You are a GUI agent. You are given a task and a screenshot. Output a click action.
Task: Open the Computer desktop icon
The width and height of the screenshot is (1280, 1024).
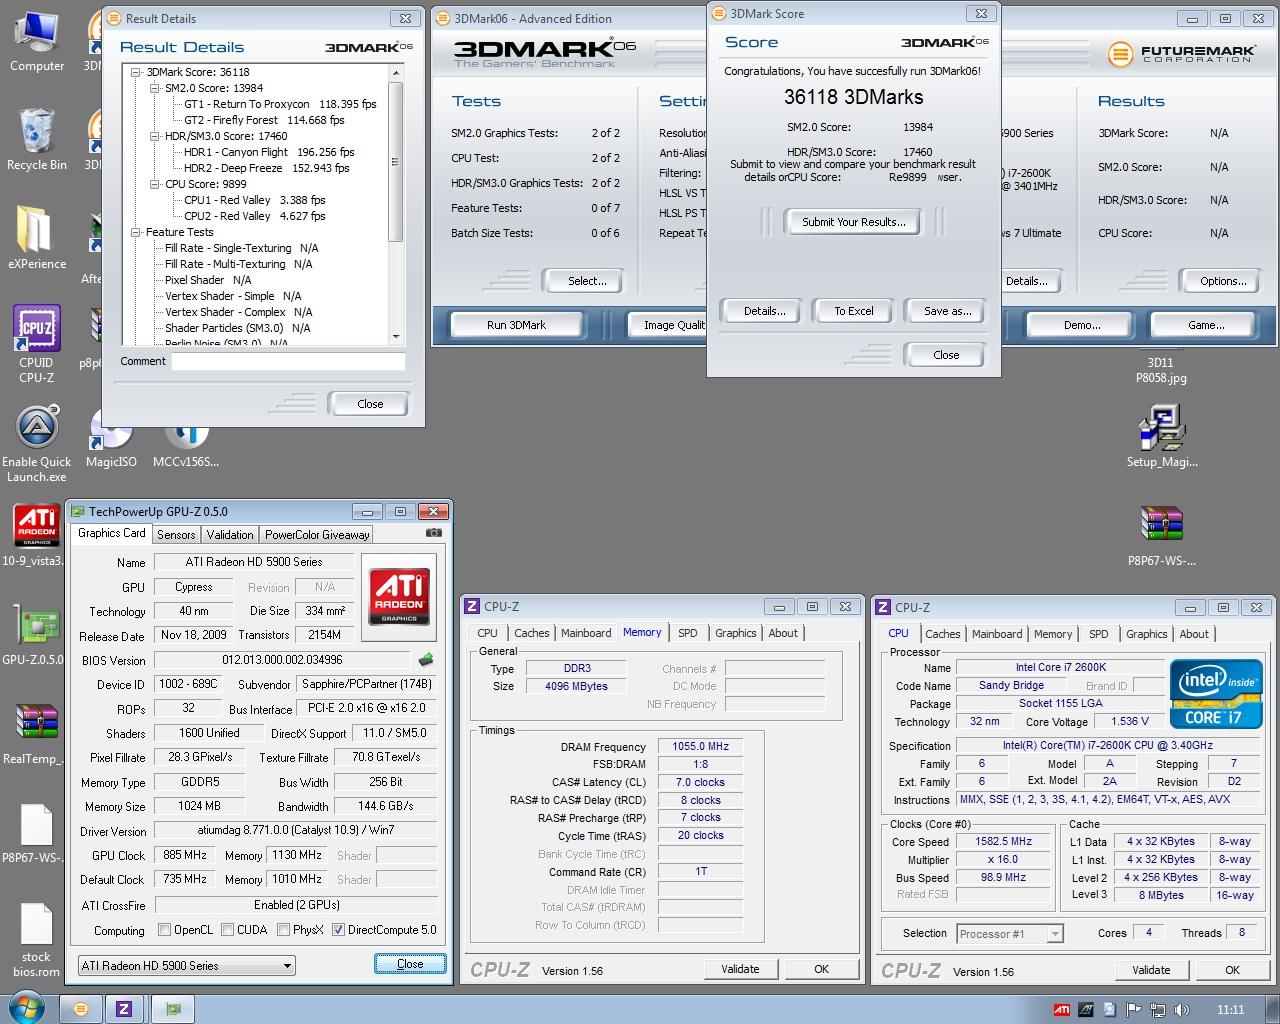coord(37,42)
